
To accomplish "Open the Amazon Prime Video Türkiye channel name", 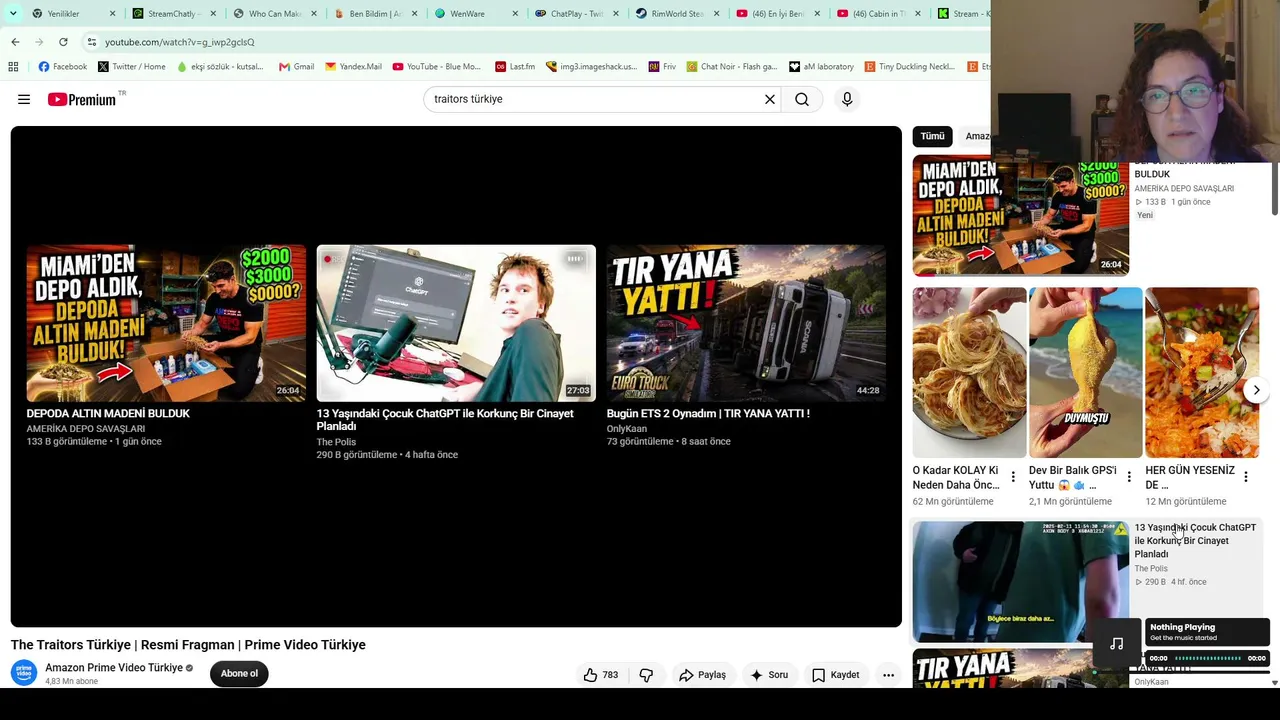I will point(114,667).
